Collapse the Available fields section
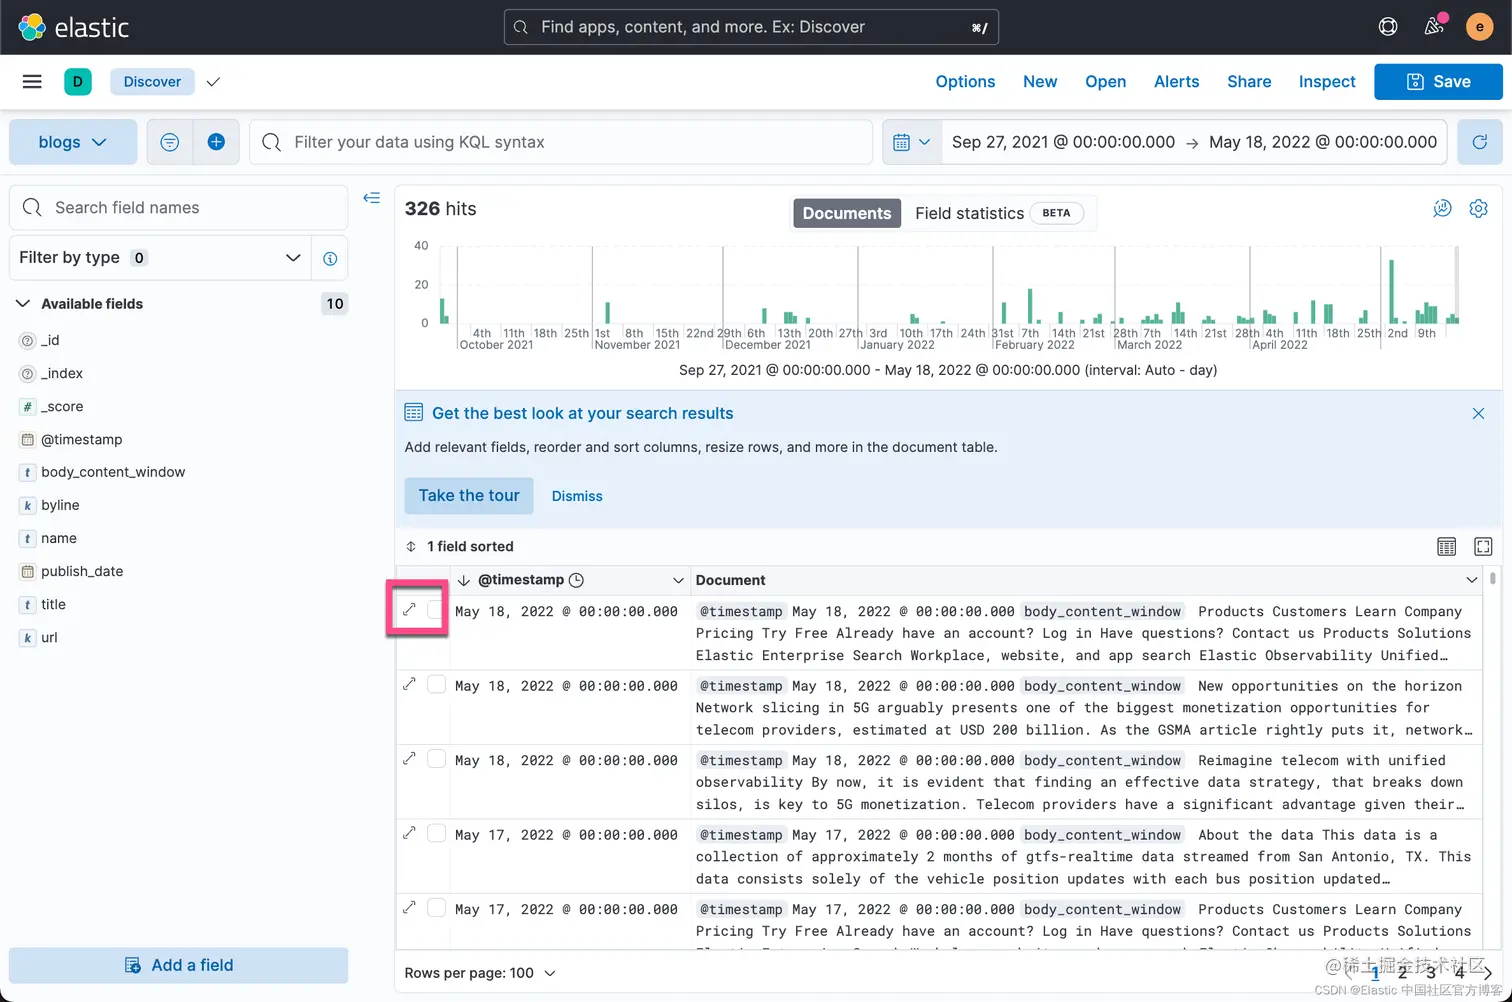 (23, 304)
